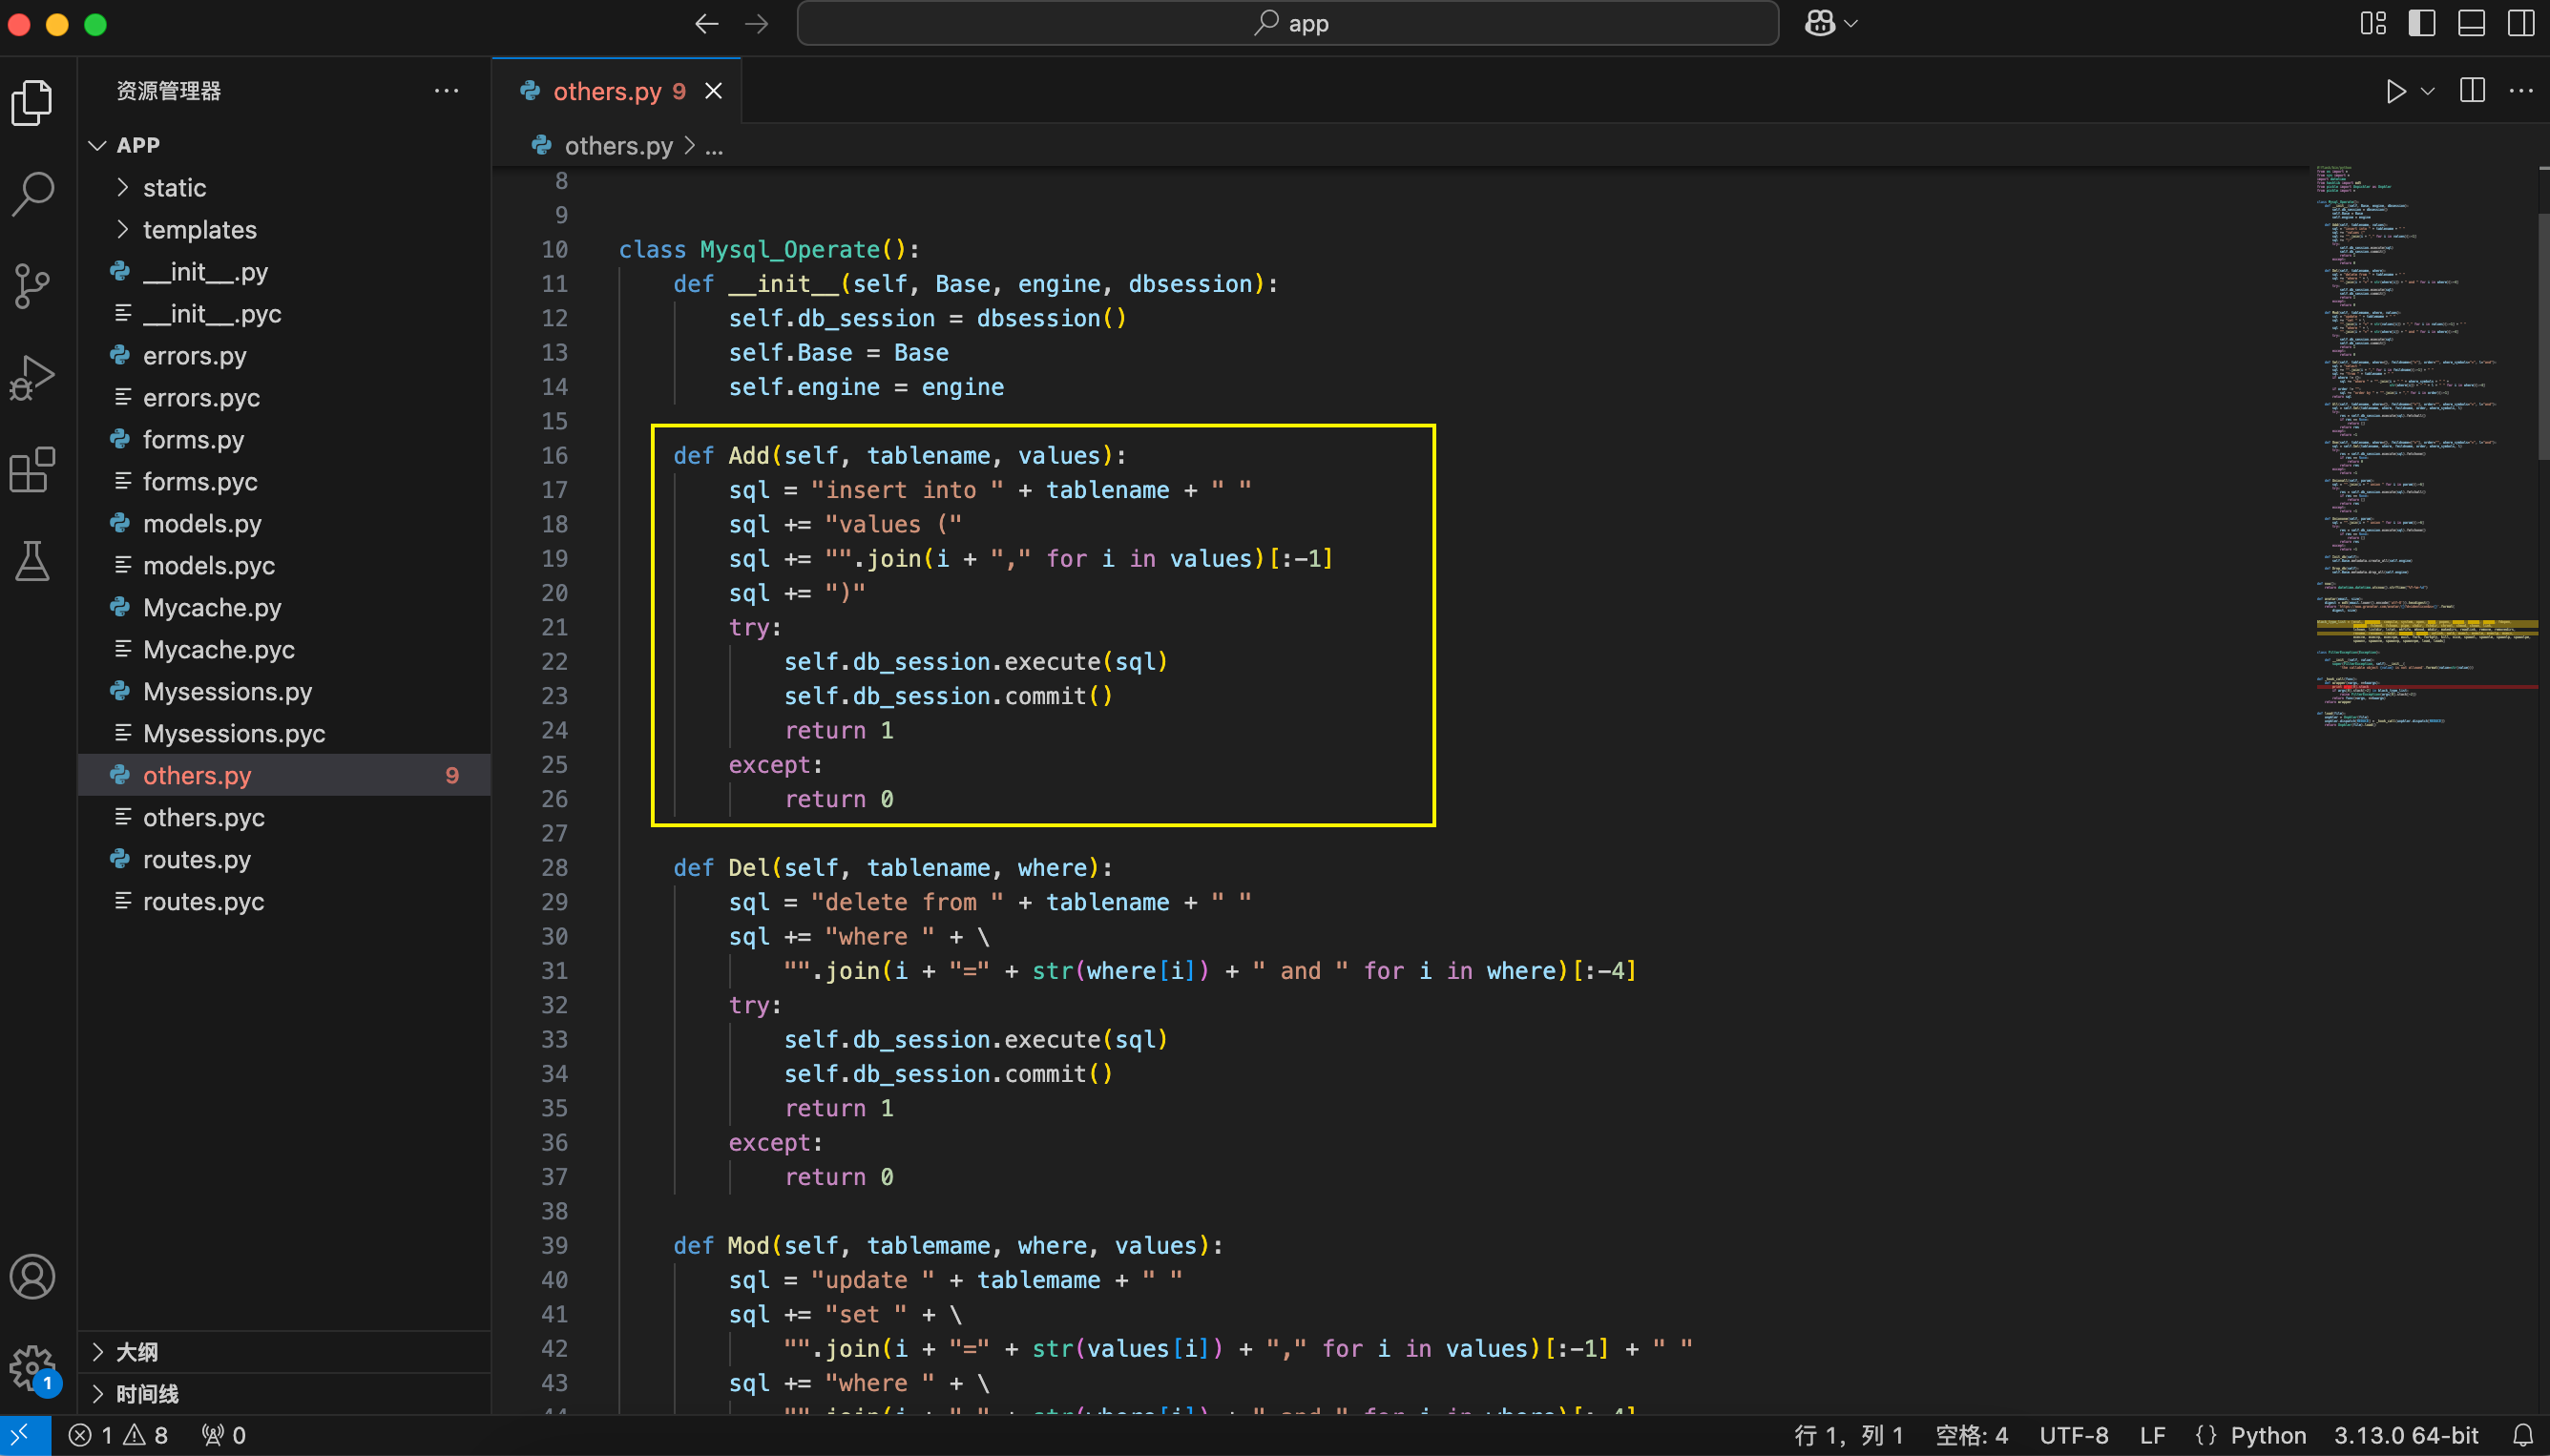
Task: Change language mode by clicking Python in status bar
Action: (2270, 1434)
